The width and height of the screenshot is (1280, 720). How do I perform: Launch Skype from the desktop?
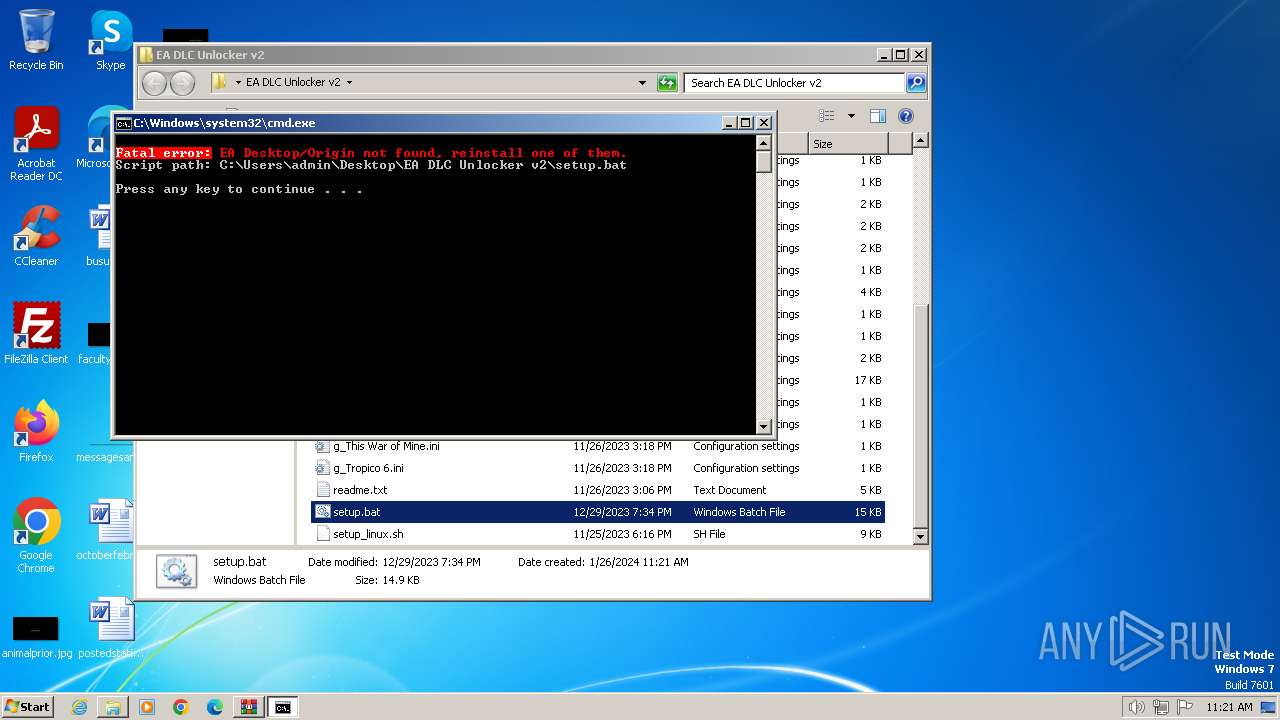pos(110,40)
